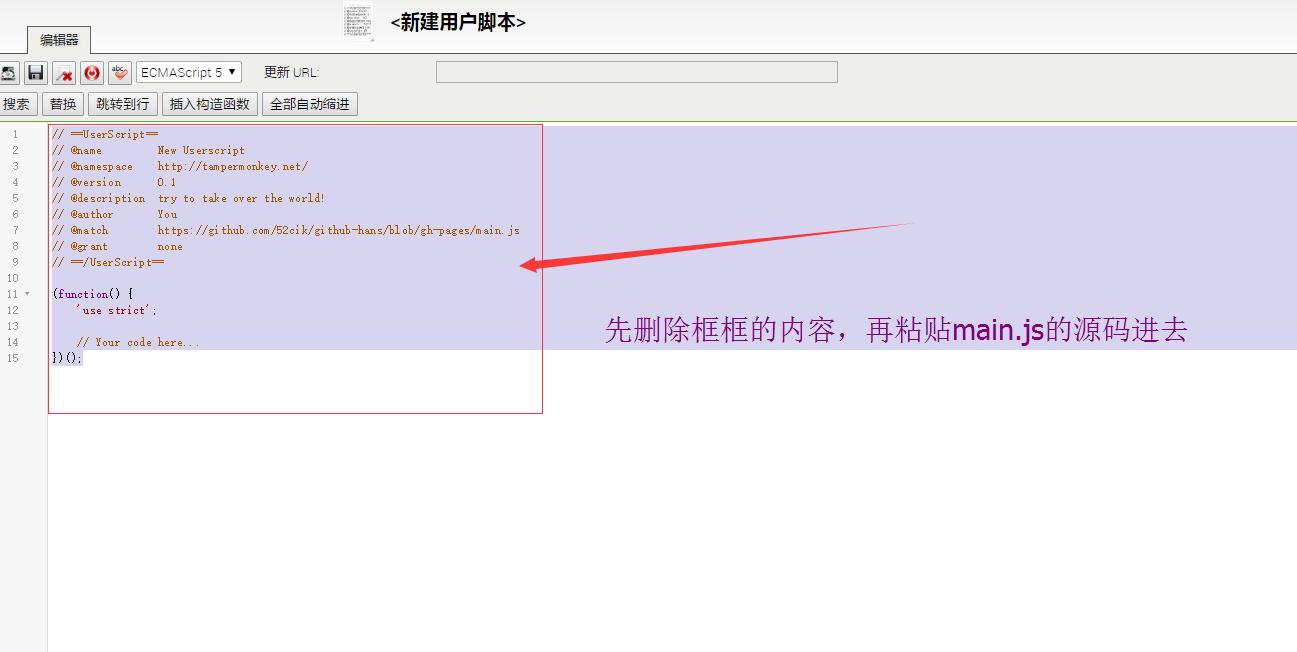Open the ECMAScript 5 version dropdown
Viewport: 1297px width, 652px height.
tap(188, 72)
